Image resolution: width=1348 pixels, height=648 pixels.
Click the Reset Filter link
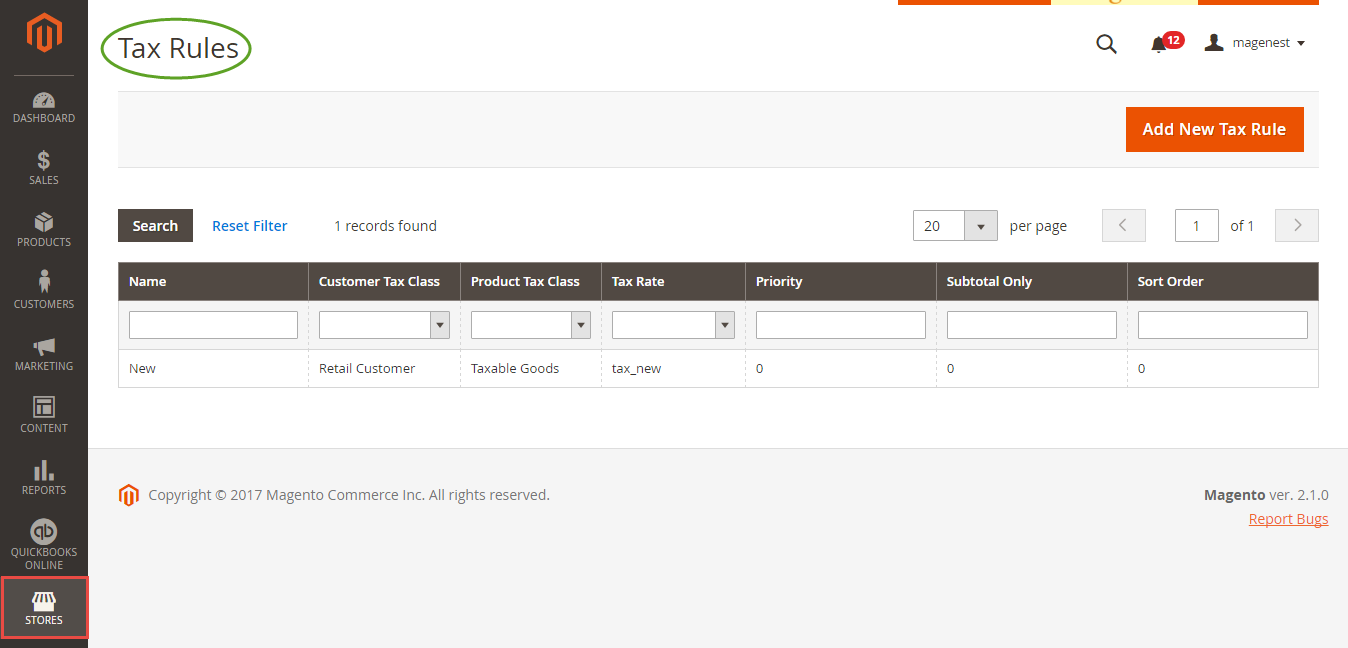pyautogui.click(x=249, y=226)
